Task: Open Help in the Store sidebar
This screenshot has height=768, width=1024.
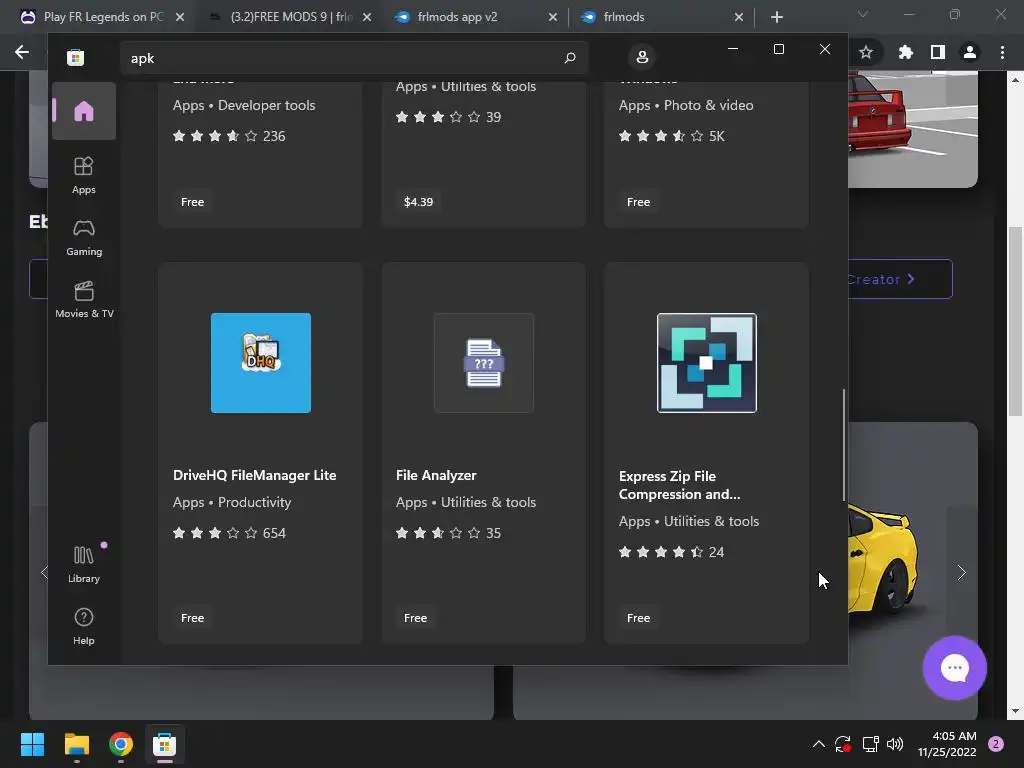Action: (84, 626)
